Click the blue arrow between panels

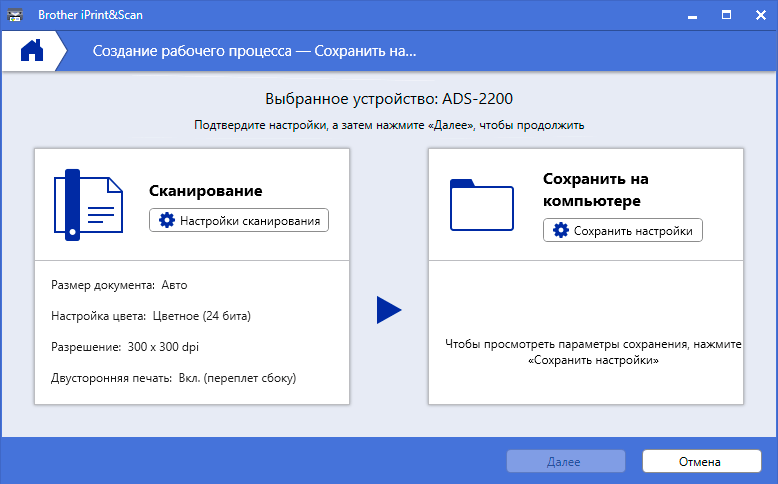pyautogui.click(x=388, y=310)
